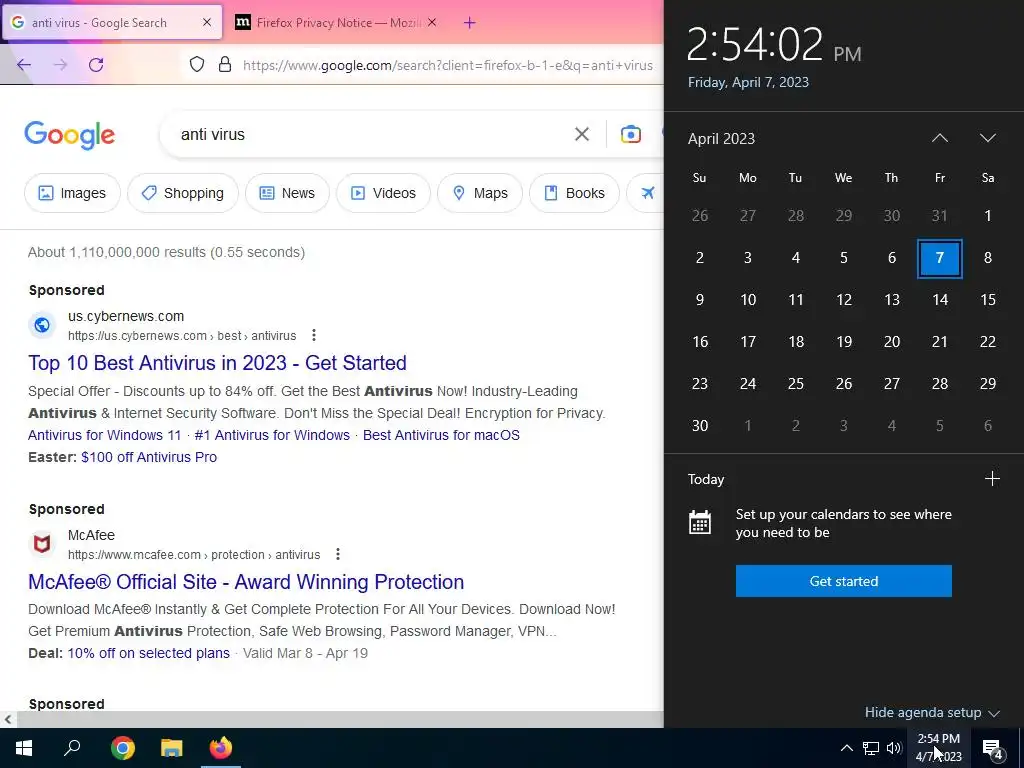
Task: Open the Google logo homepage
Action: (69, 135)
